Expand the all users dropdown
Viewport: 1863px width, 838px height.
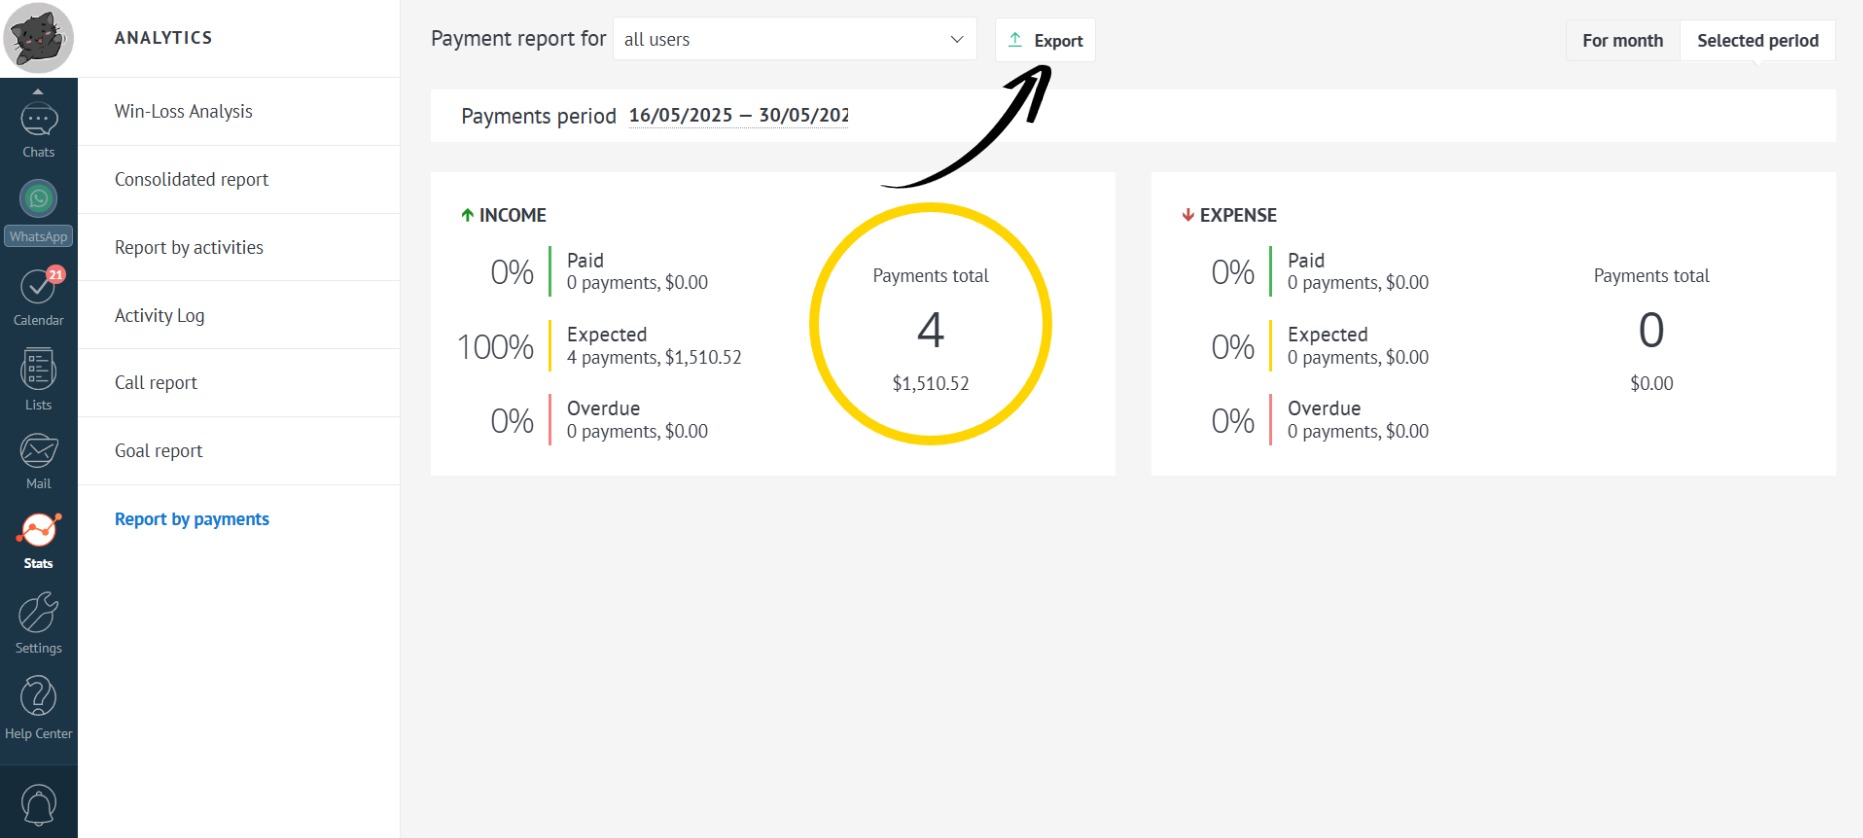794,40
